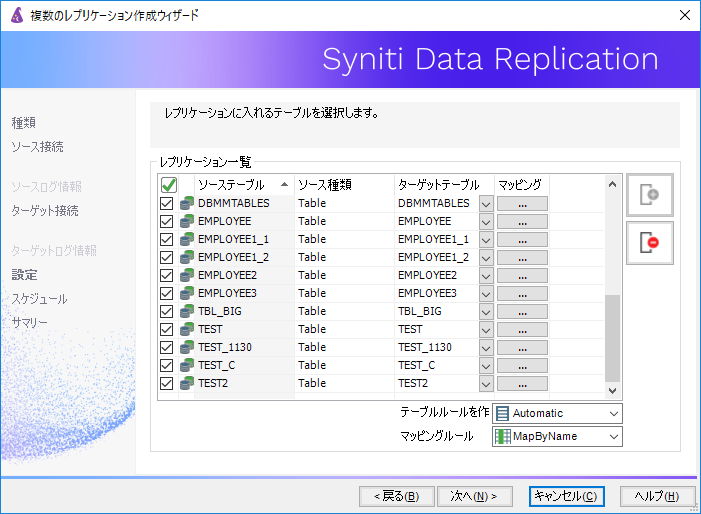
Task: Open target table dropdown for EMPLOYEE2
Action: pos(486,276)
